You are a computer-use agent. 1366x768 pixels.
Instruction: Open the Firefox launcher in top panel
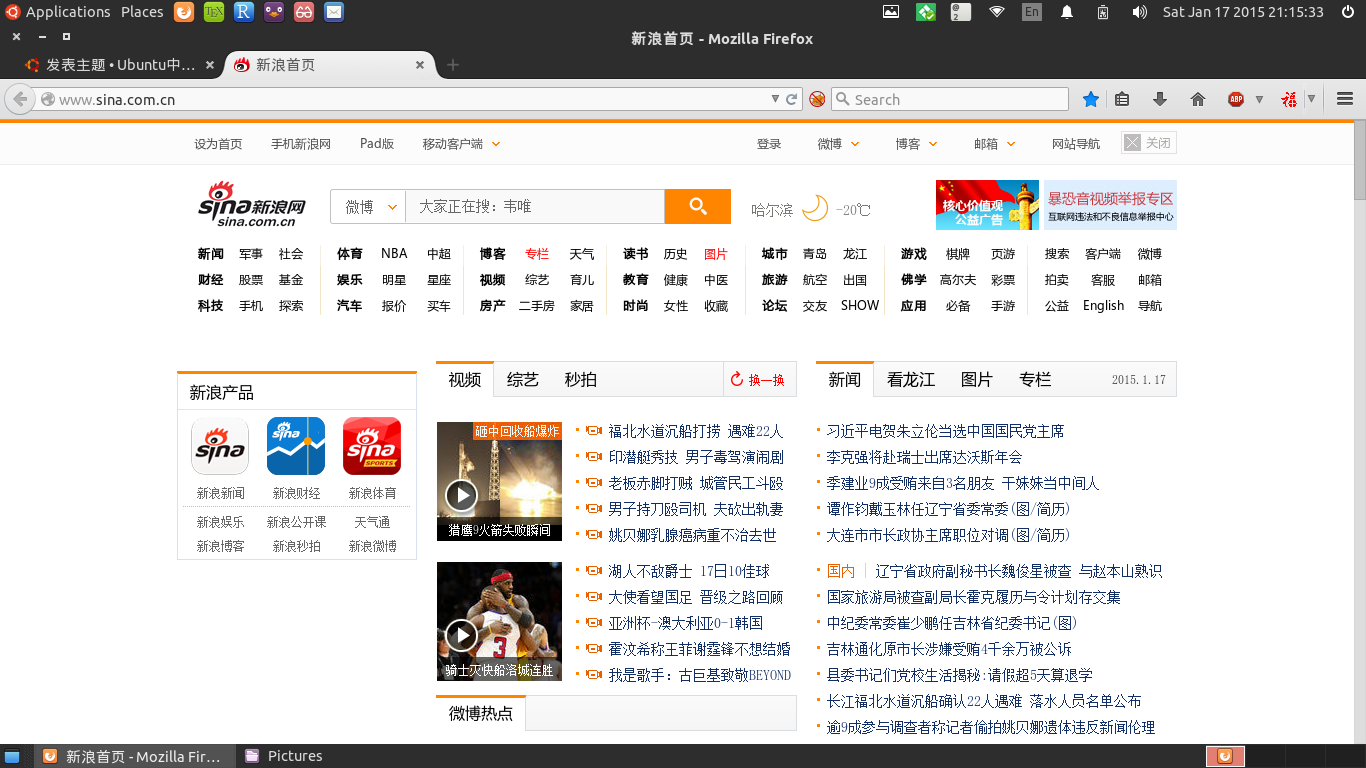184,12
